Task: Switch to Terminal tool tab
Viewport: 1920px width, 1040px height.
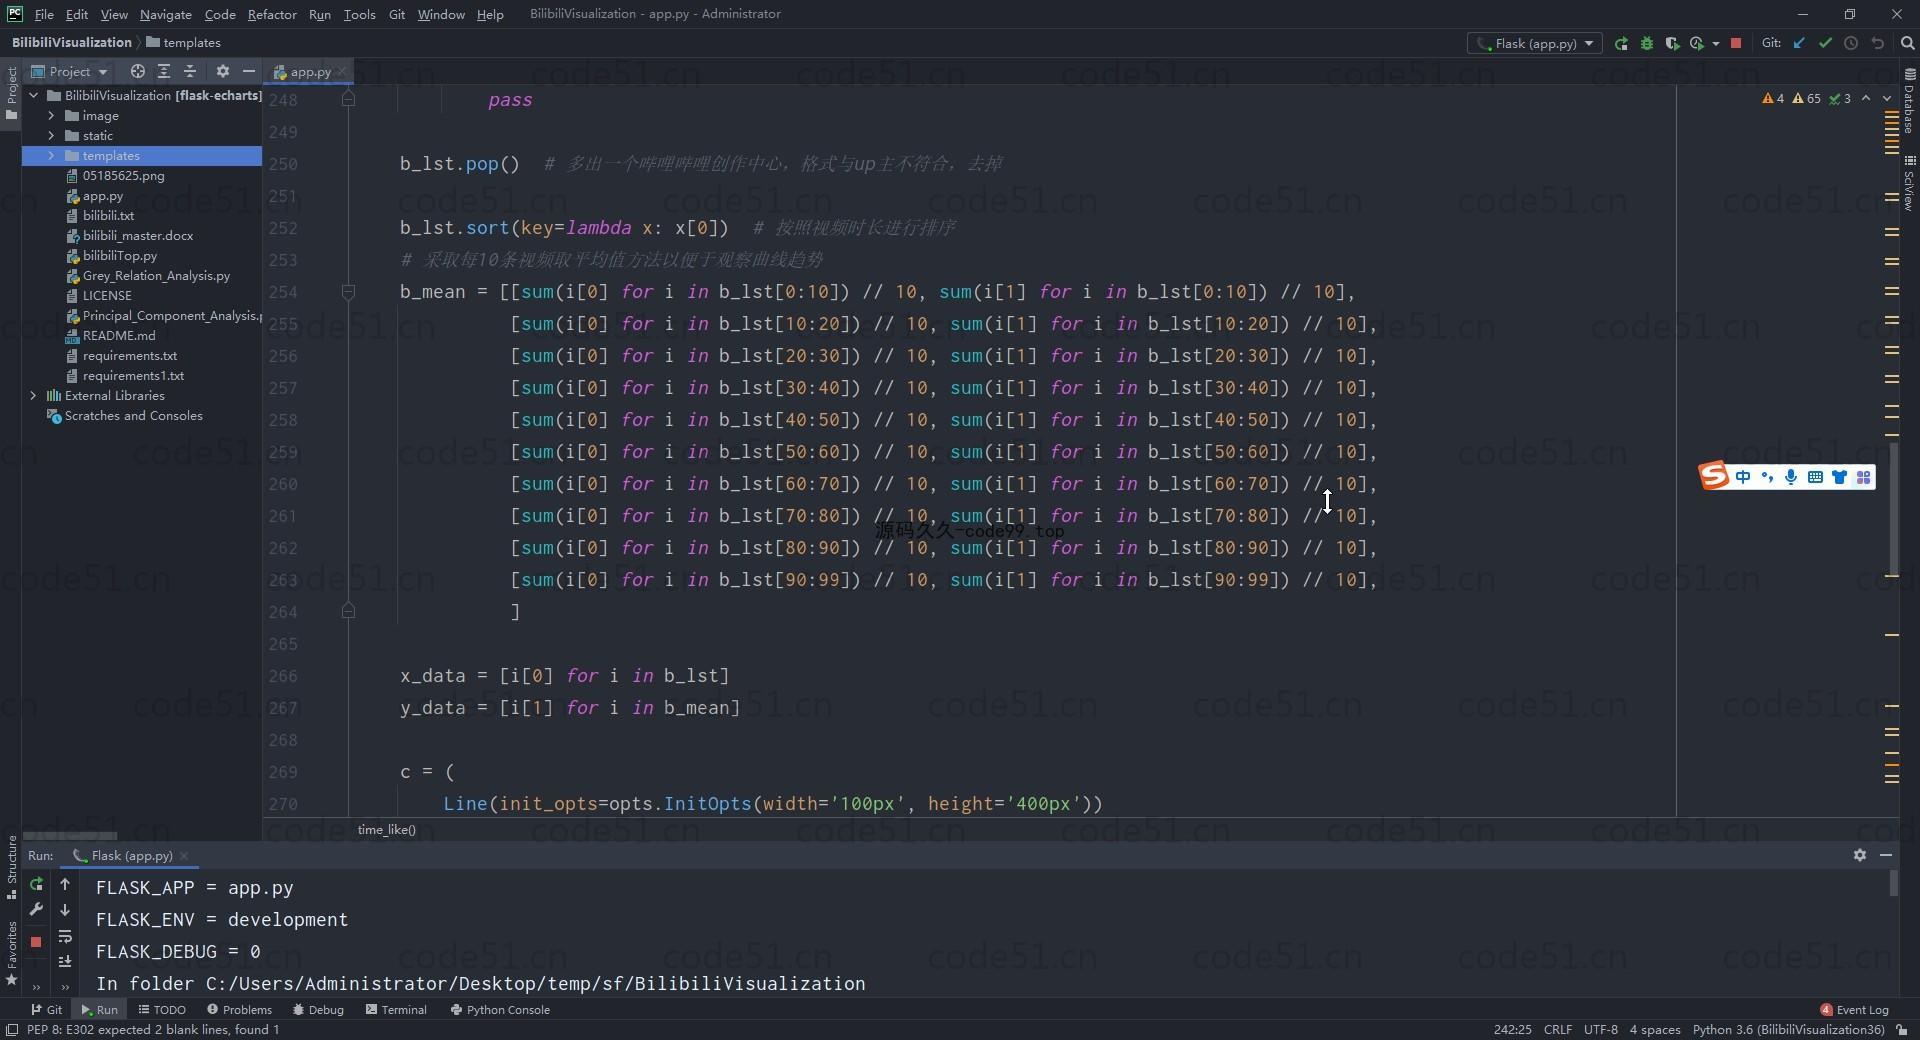Action: coord(396,1009)
